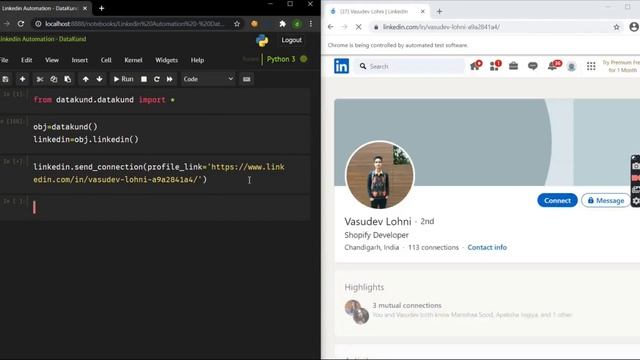The width and height of the screenshot is (640, 360).
Task: Open LinkedIn Work apps grid icon
Action: pos(591,66)
